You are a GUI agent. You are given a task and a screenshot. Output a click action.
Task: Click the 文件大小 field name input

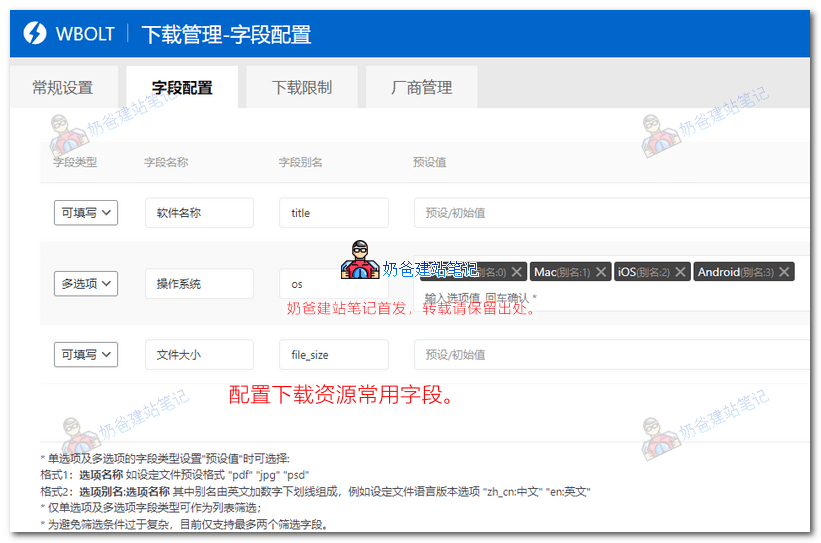[x=199, y=354]
